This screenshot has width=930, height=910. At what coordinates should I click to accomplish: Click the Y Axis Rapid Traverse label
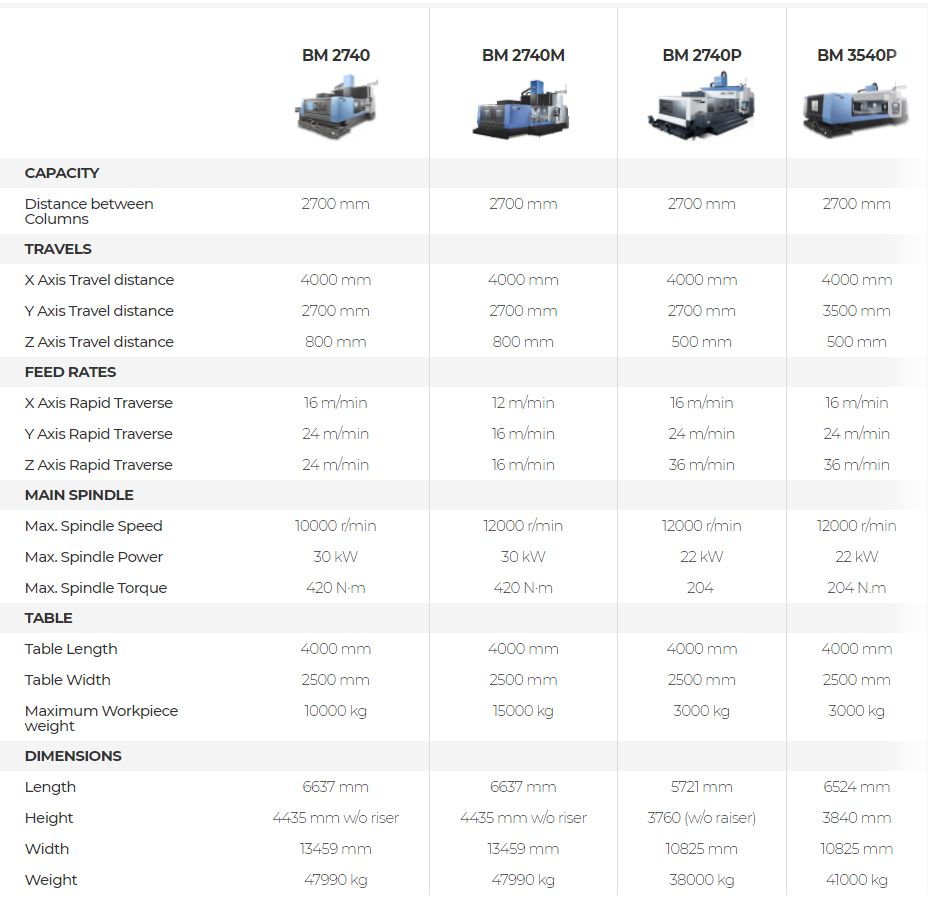[x=98, y=434]
